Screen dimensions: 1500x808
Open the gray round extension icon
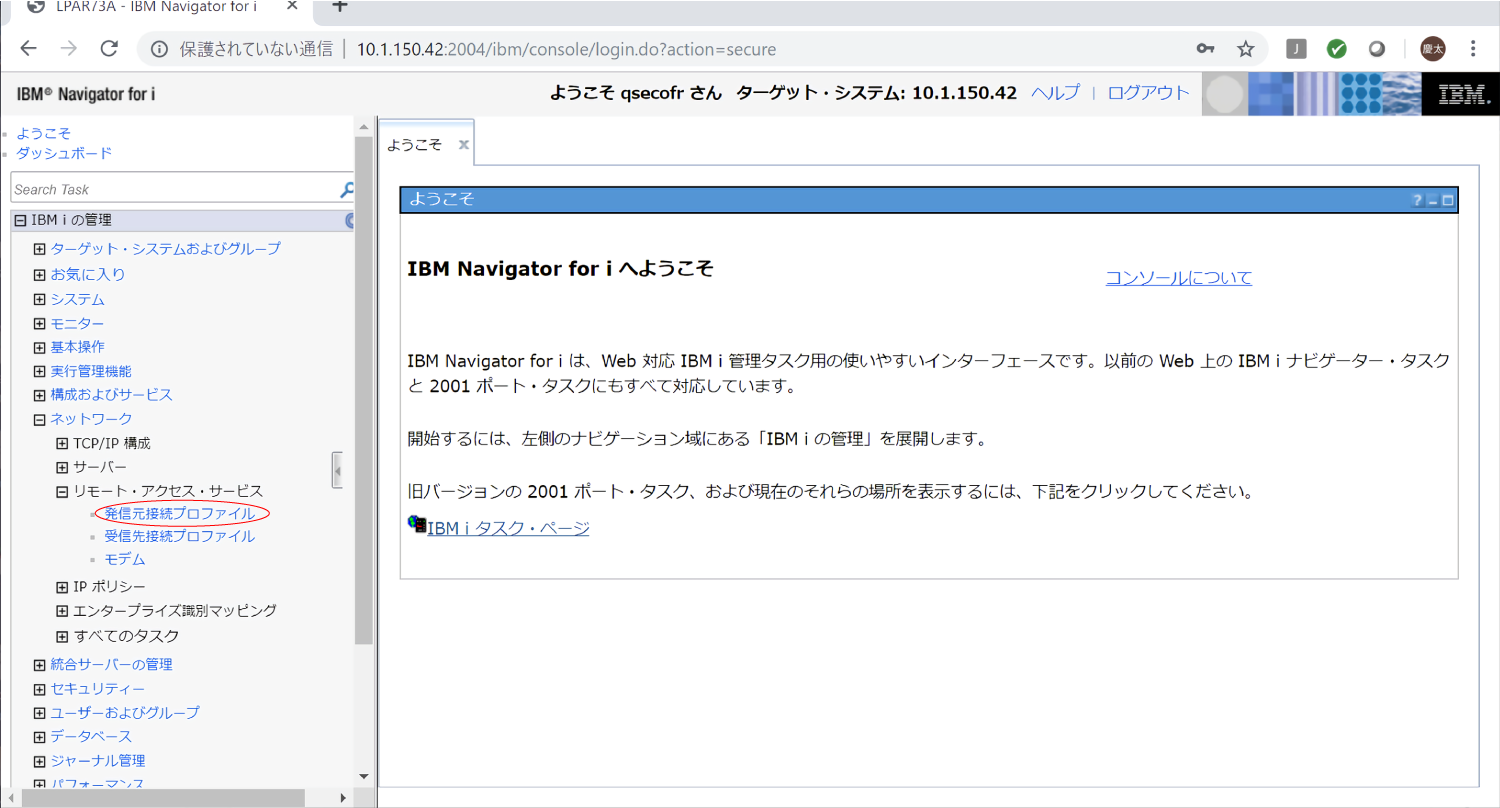tap(1377, 49)
